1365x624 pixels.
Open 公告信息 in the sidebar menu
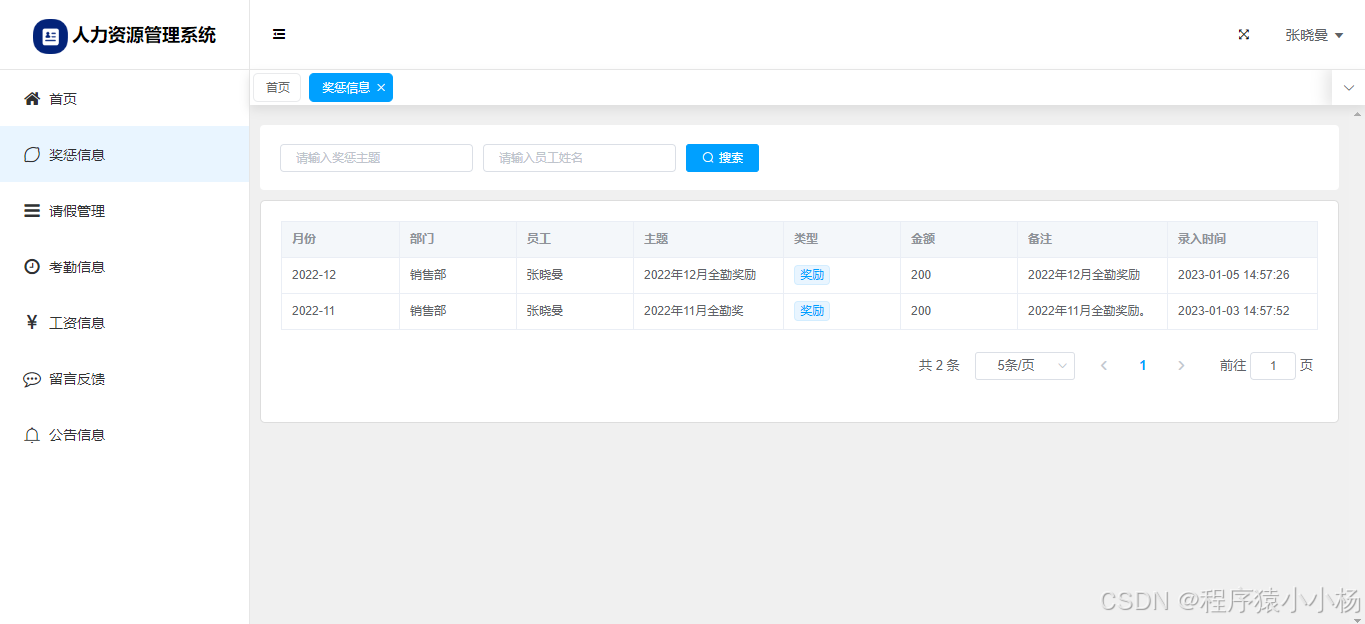pos(124,435)
